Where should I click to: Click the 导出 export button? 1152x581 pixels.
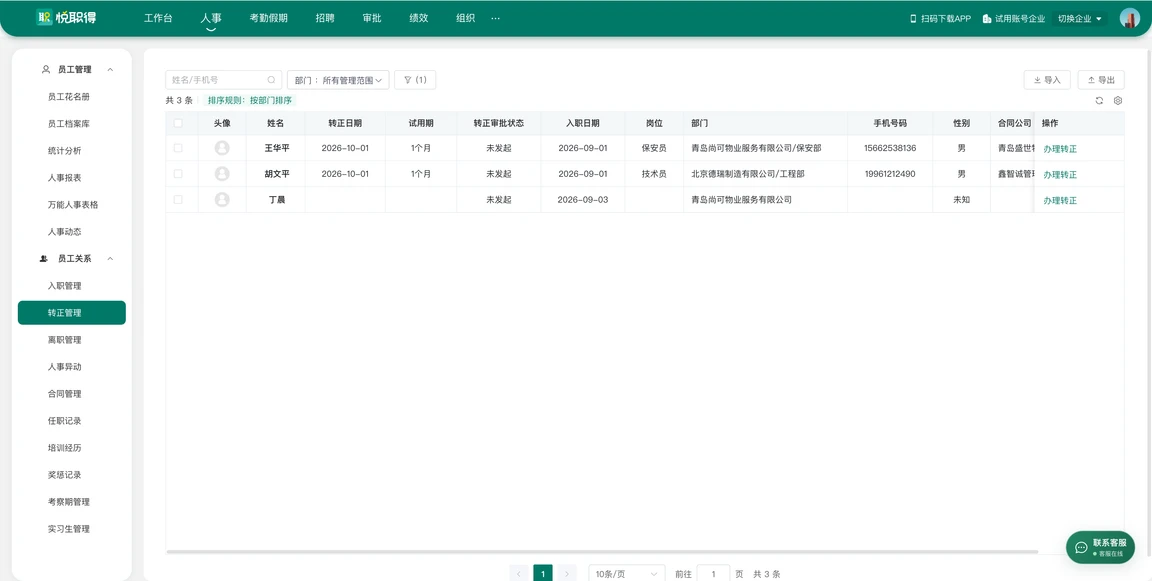point(1101,79)
